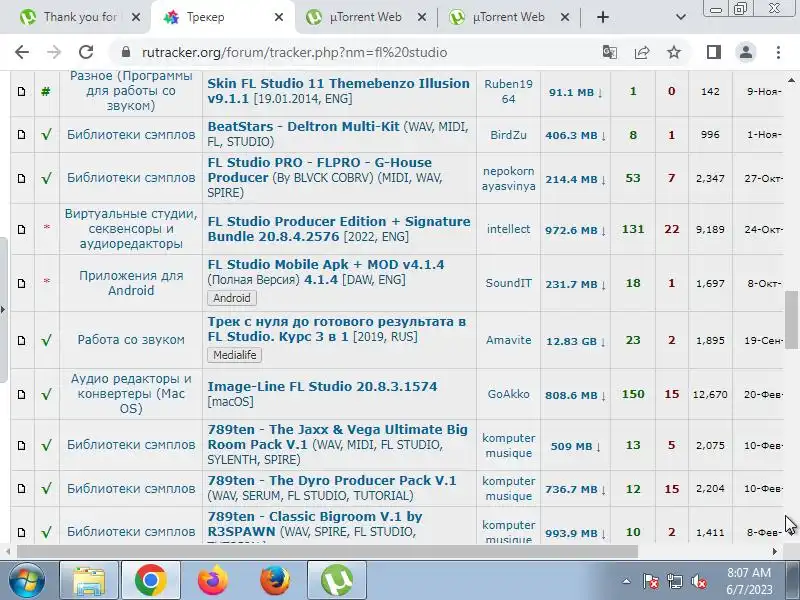Click green checkmark in BeatStars row
Screen dimensions: 800x600
[46, 135]
